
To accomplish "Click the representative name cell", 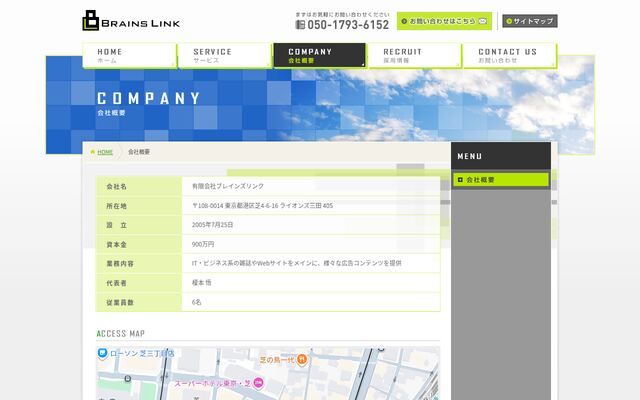I will tap(311, 282).
